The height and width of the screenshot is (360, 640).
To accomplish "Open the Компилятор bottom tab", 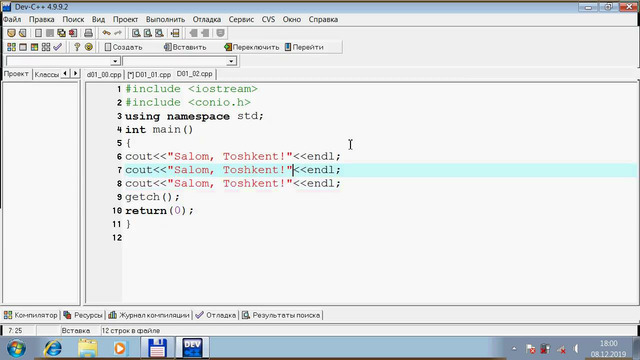I will click(x=31, y=315).
